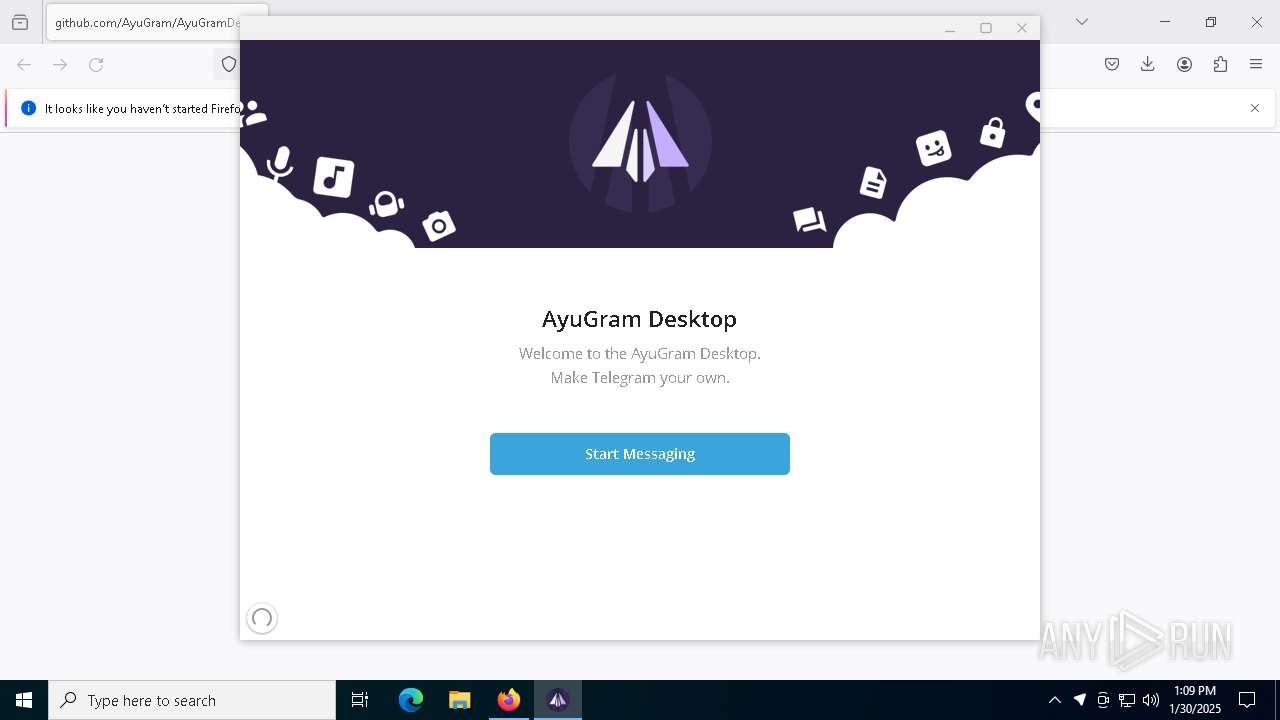
Task: Reload the page in Firefox
Action: pos(96,65)
